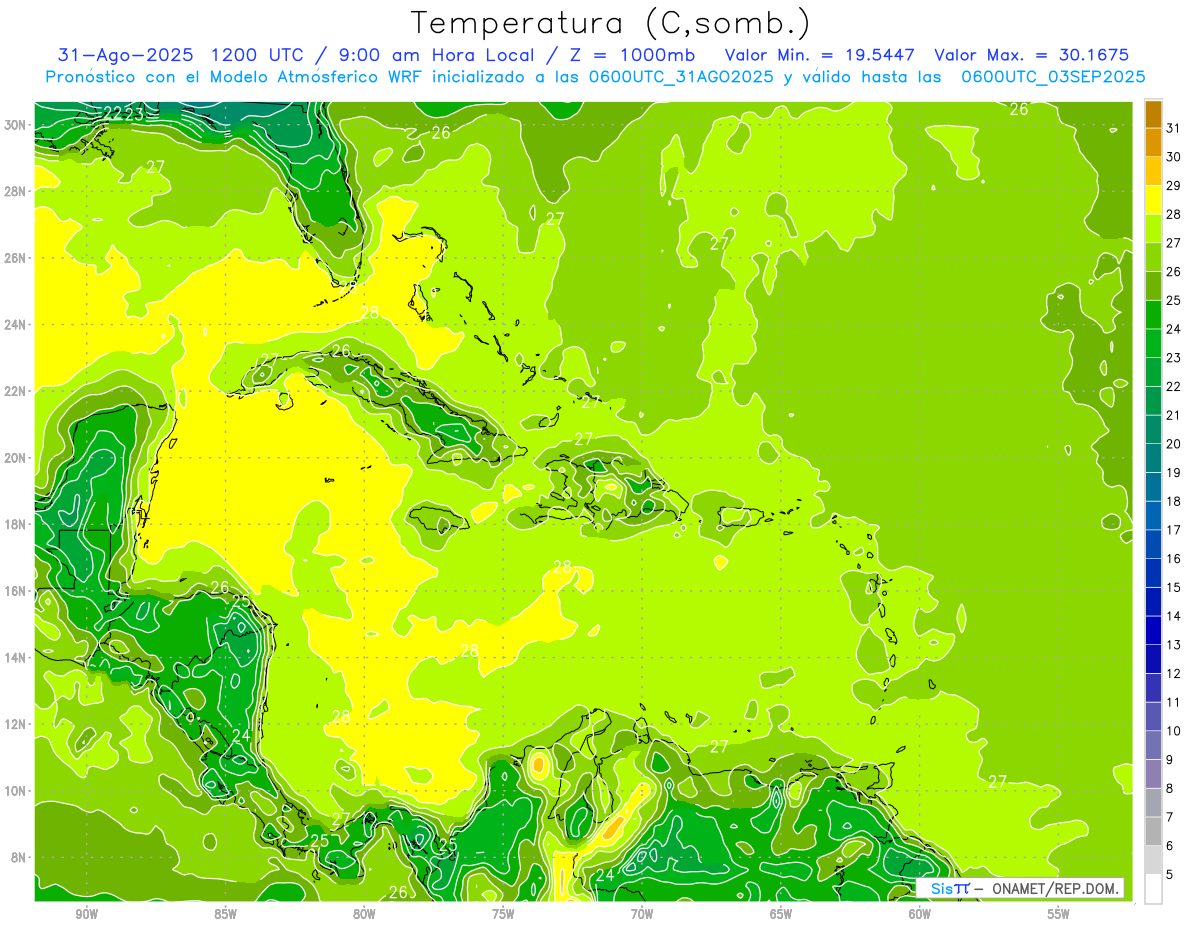Click the "14" value on the color bar
The image size is (1200, 927).
(x=1174, y=616)
